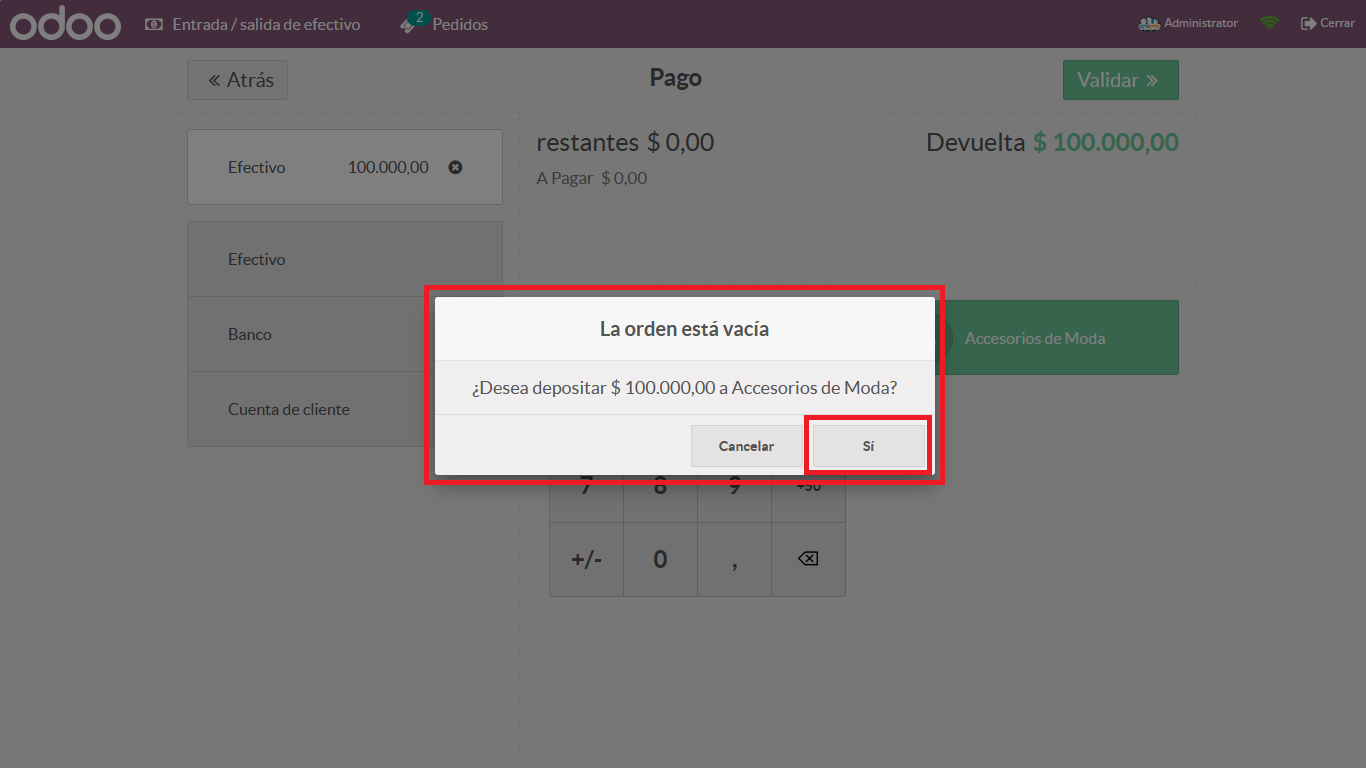This screenshot has width=1366, height=768.
Task: Go back with the Atrás button
Action: pos(237,80)
